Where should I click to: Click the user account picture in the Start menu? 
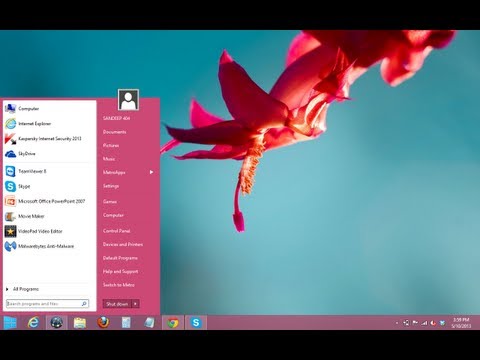click(x=128, y=100)
